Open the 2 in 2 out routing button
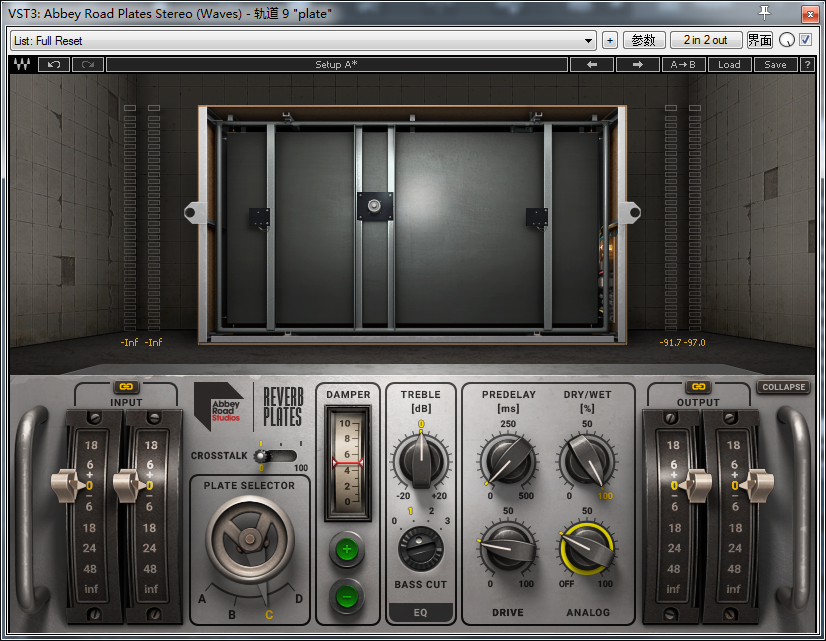Image resolution: width=826 pixels, height=641 pixels. (706, 40)
